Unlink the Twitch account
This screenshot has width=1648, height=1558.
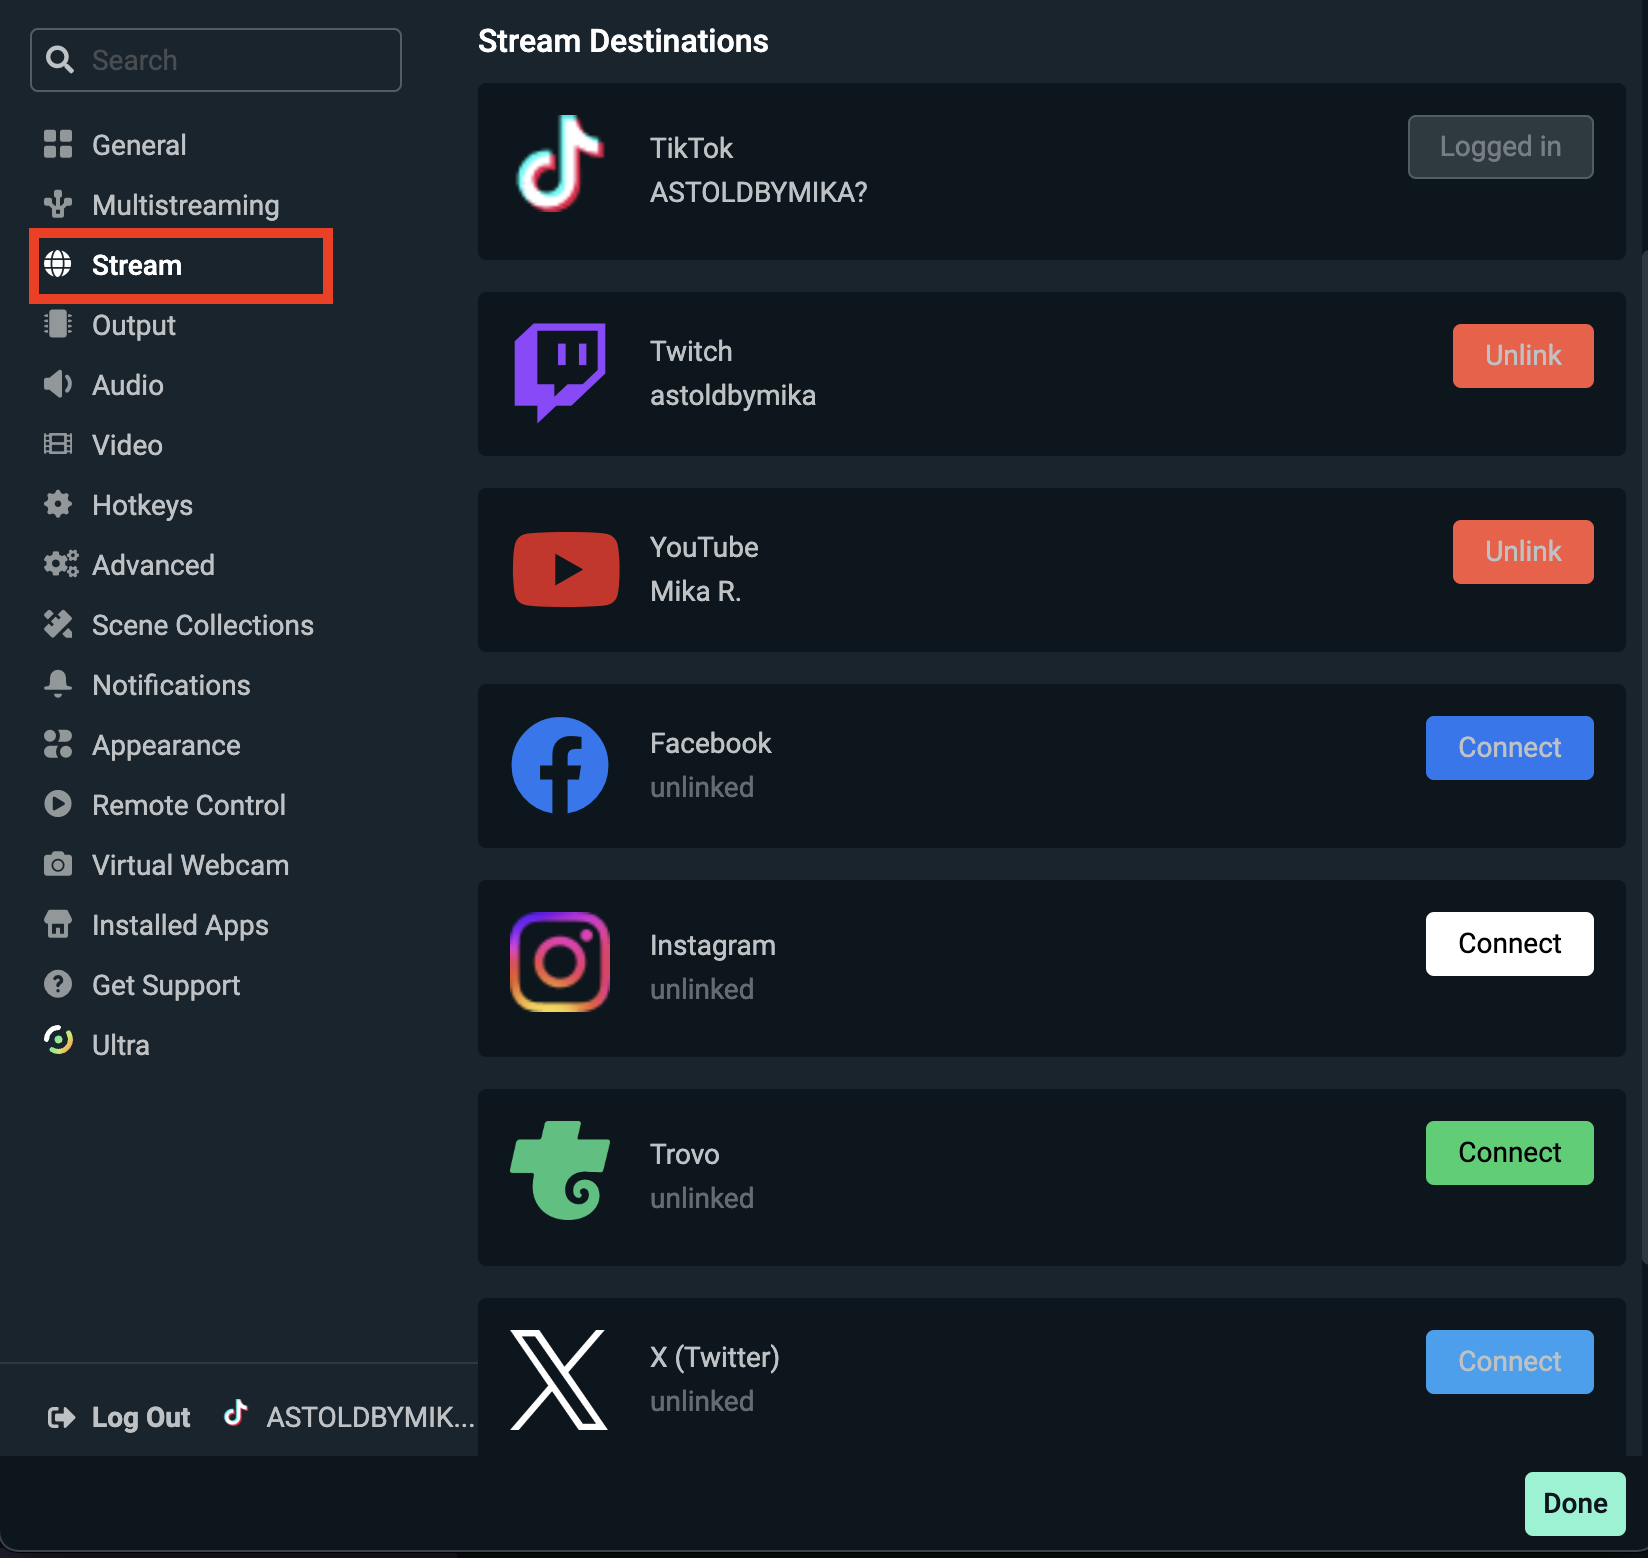click(x=1522, y=355)
